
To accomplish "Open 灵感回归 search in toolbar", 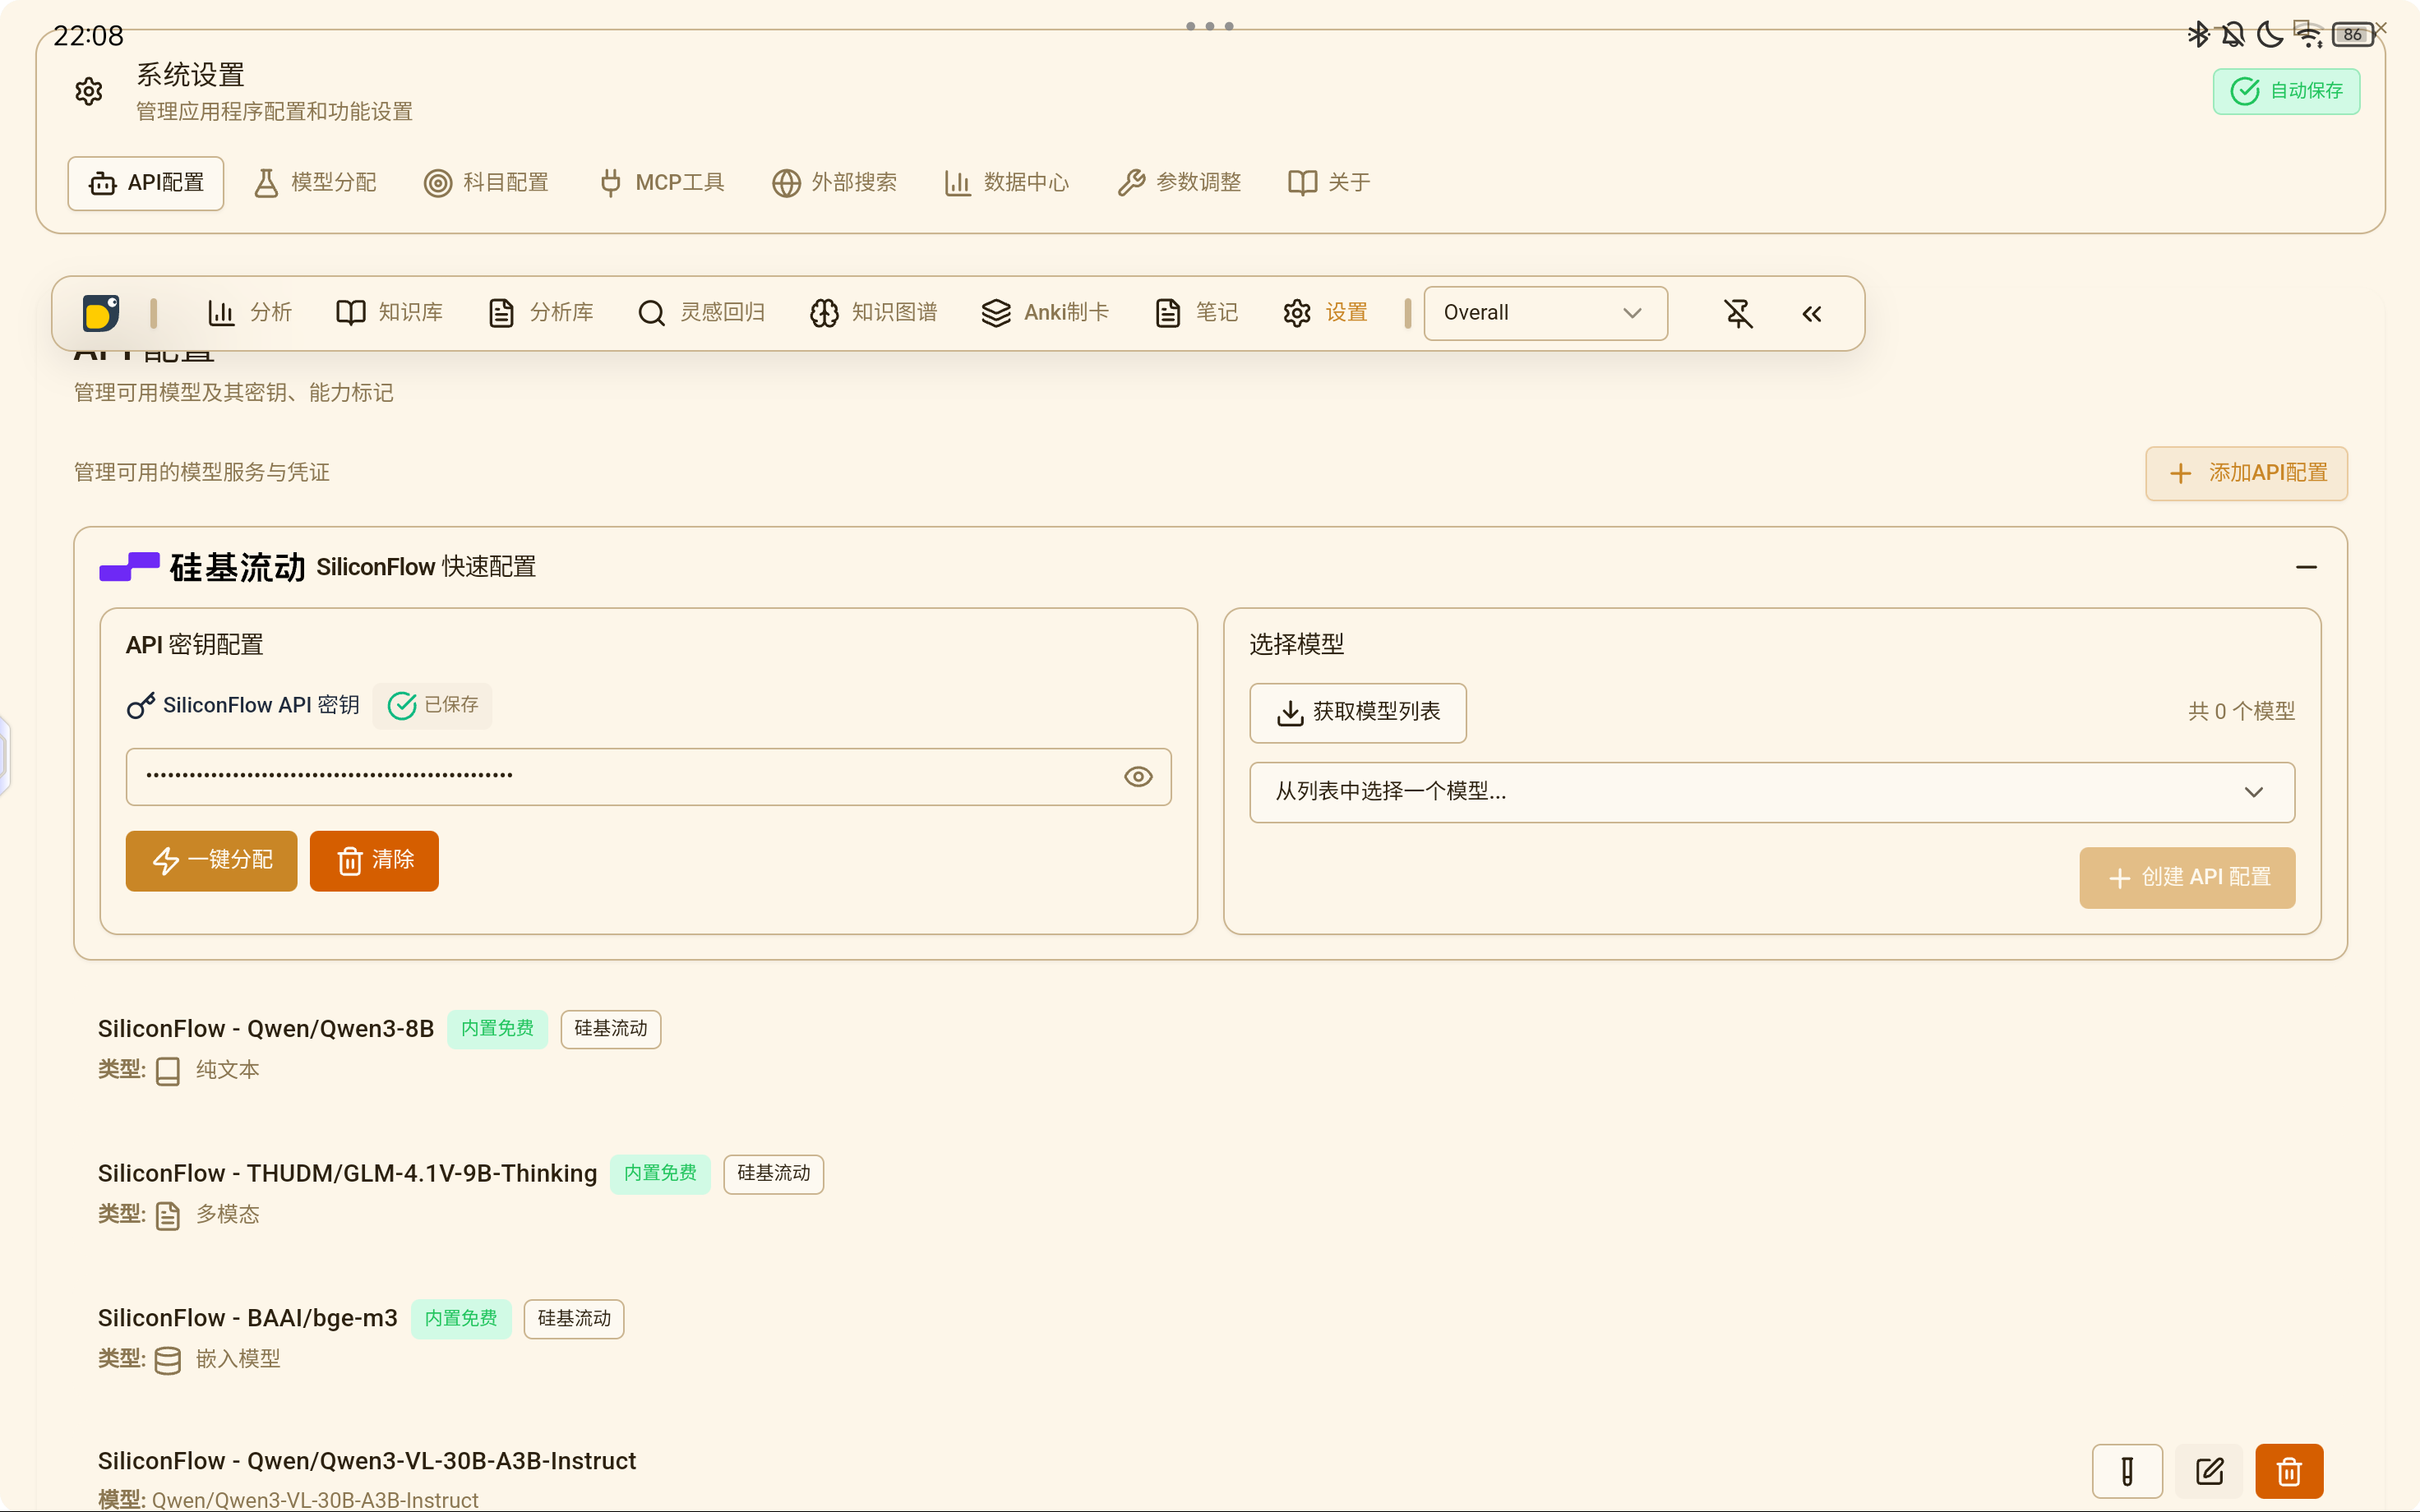I will [701, 313].
